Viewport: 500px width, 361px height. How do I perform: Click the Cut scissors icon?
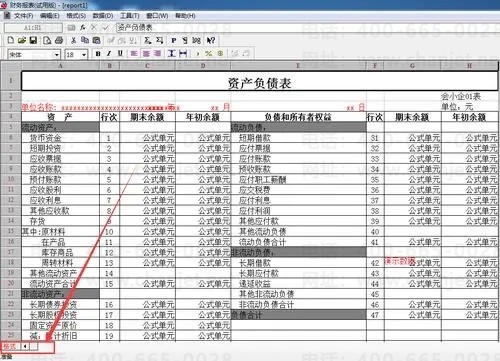(73, 40)
